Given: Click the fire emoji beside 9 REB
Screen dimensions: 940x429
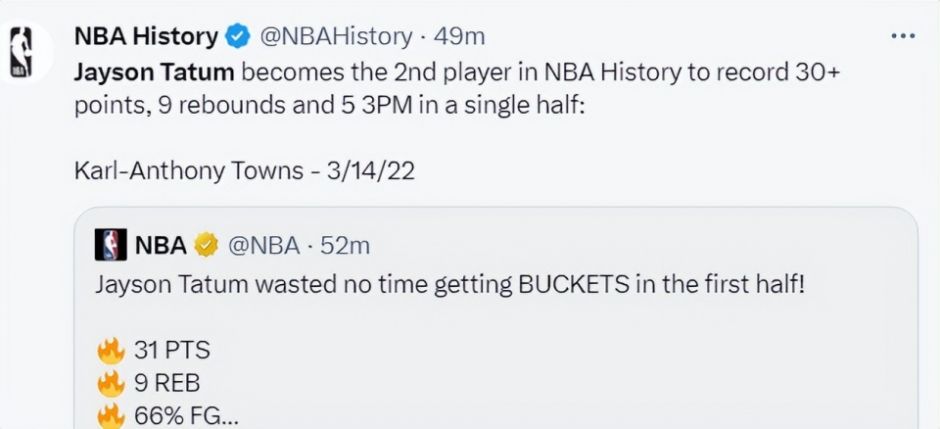Looking at the screenshot, I should click(x=110, y=383).
